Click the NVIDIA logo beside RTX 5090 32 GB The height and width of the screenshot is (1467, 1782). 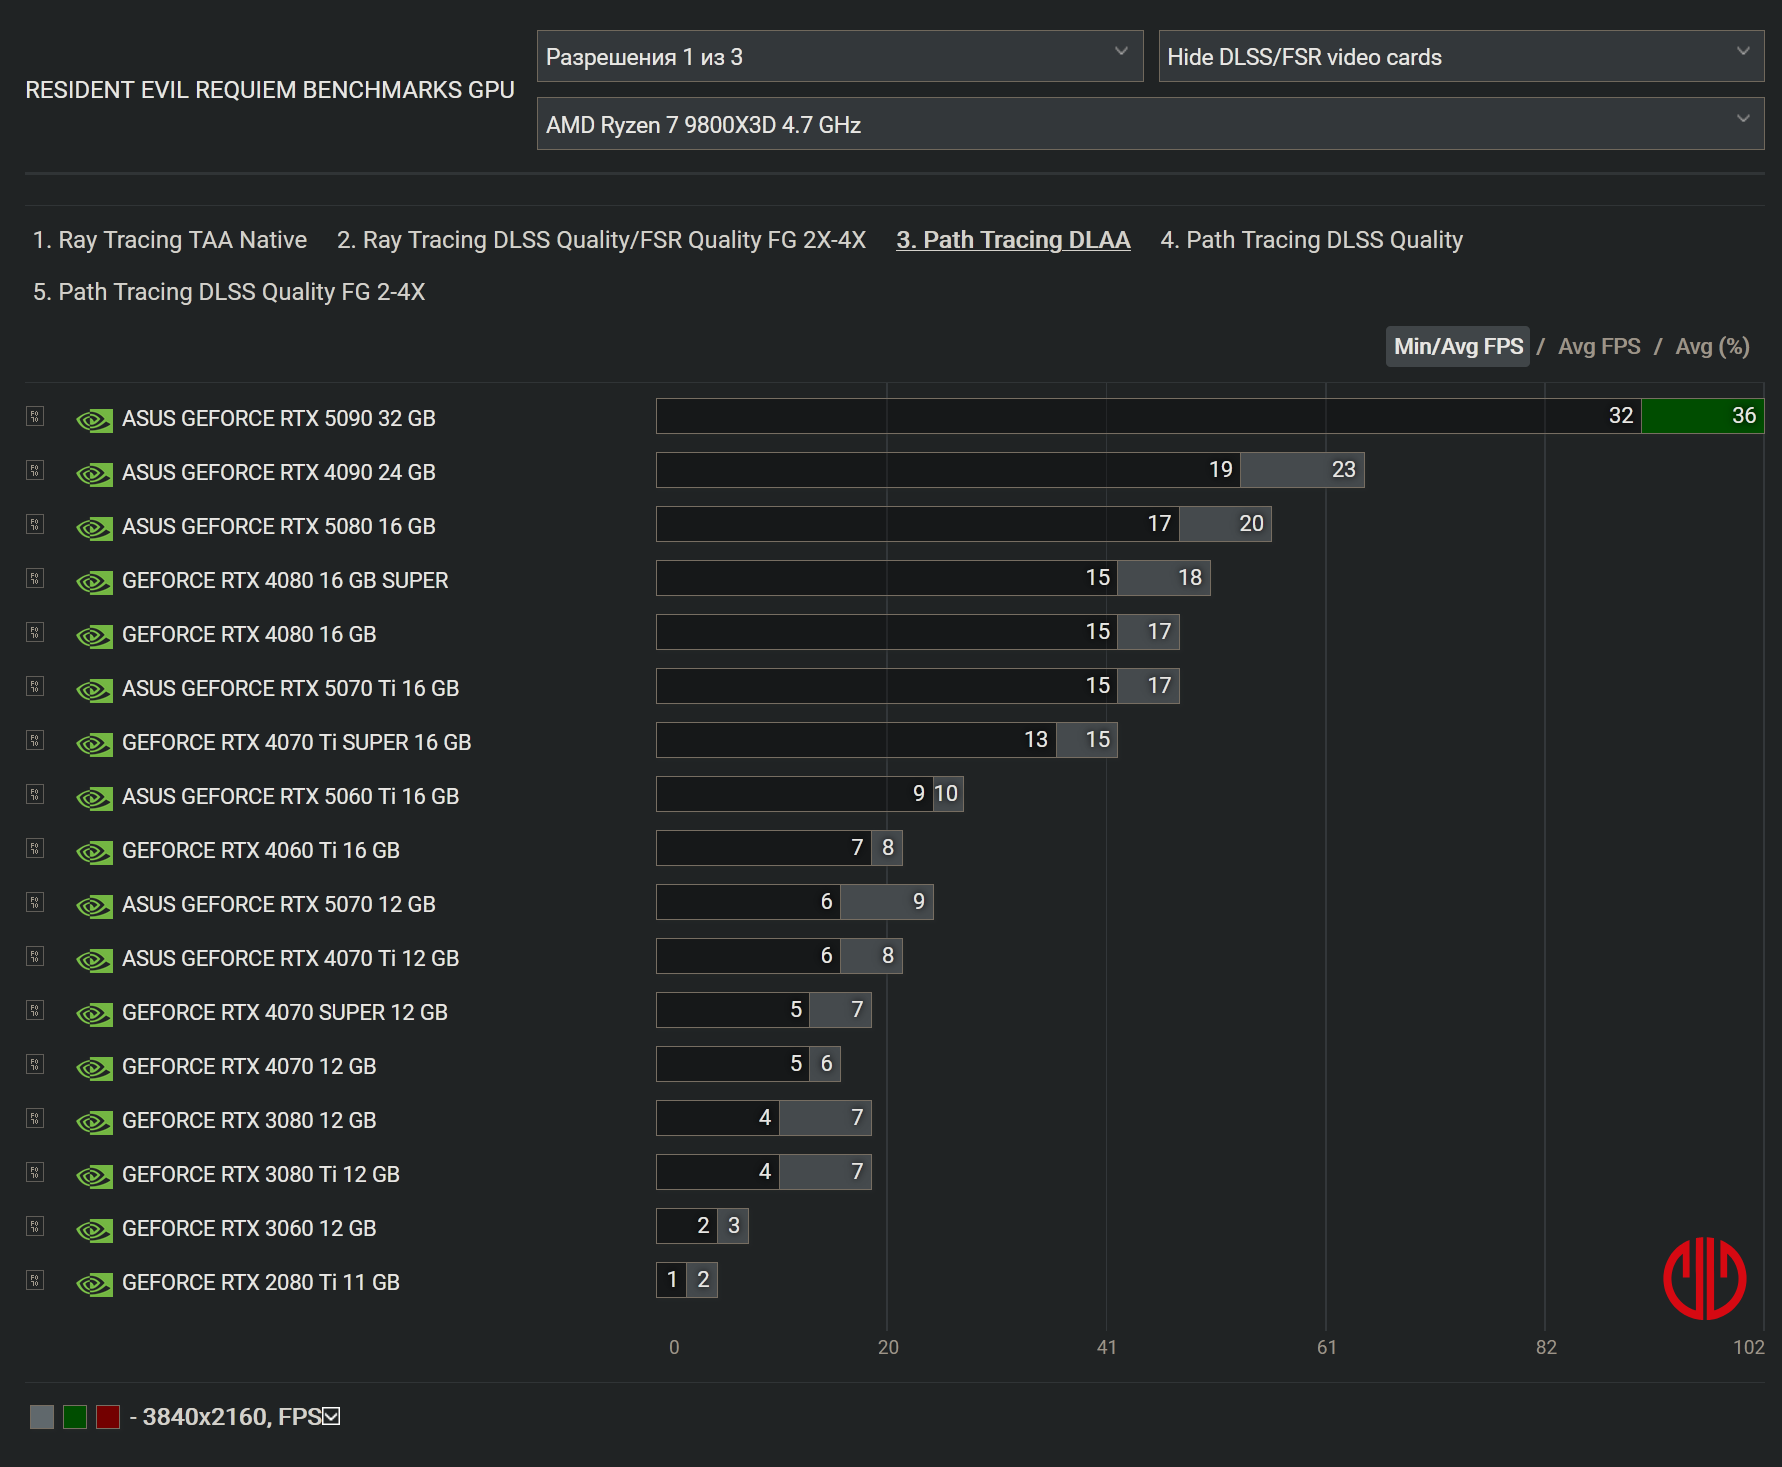(x=94, y=420)
